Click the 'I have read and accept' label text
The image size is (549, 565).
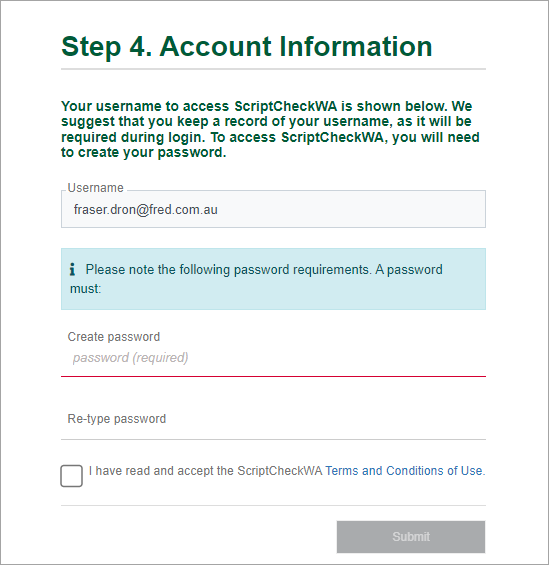[x=206, y=471]
